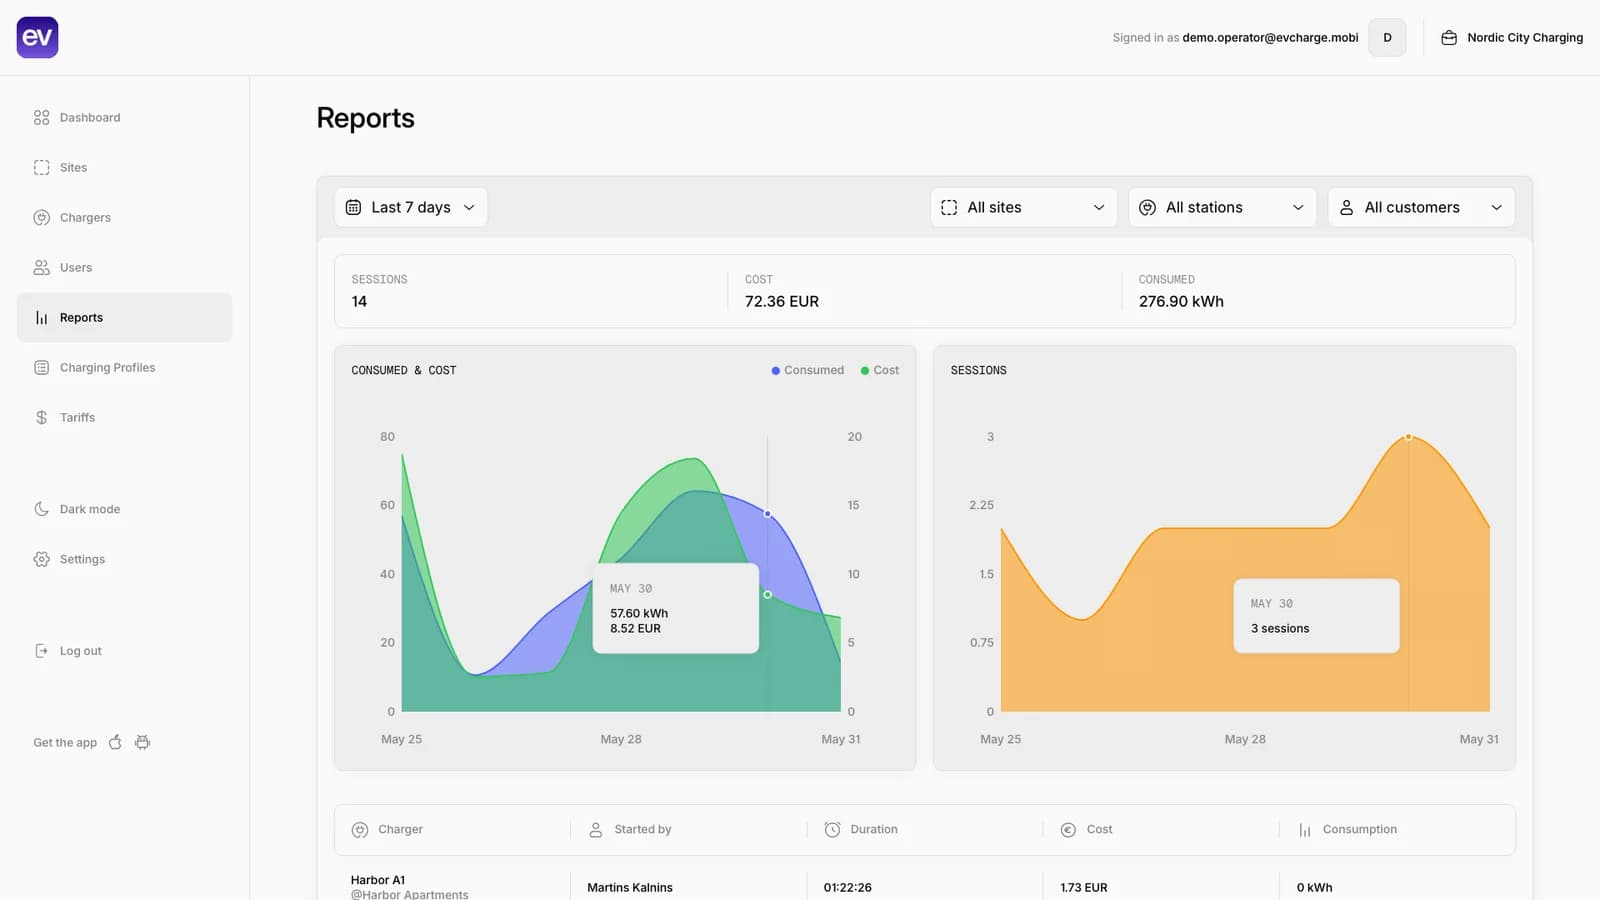Image resolution: width=1600 pixels, height=900 pixels.
Task: Click the 72.36 EUR total cost value
Action: (781, 301)
